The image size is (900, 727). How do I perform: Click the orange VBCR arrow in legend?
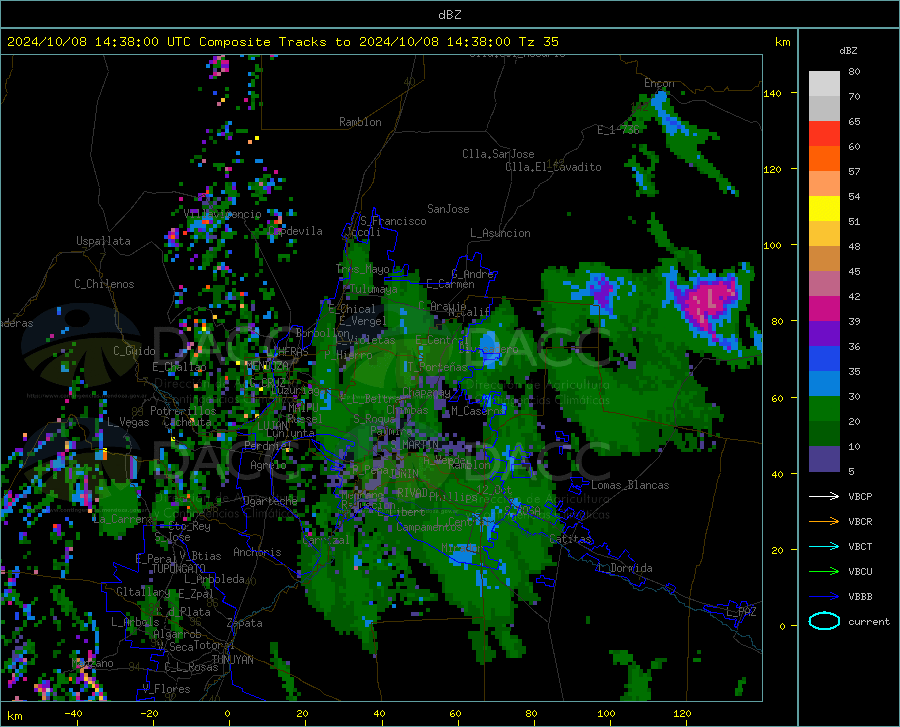[x=824, y=522]
